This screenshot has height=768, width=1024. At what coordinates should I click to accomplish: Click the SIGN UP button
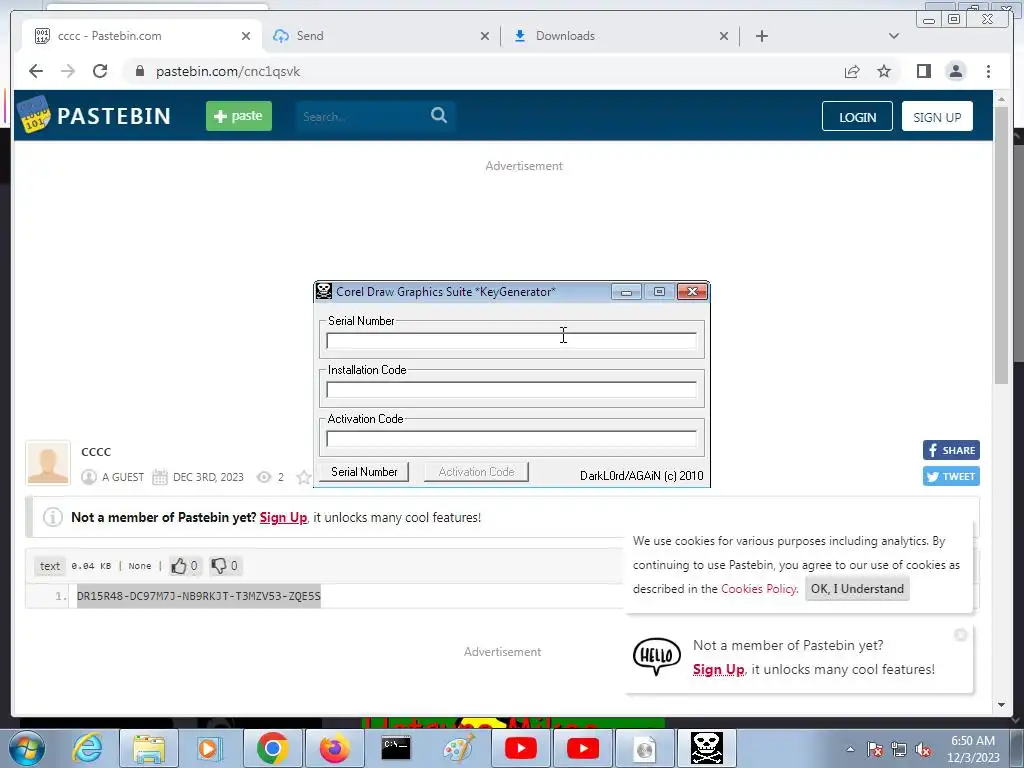[937, 117]
